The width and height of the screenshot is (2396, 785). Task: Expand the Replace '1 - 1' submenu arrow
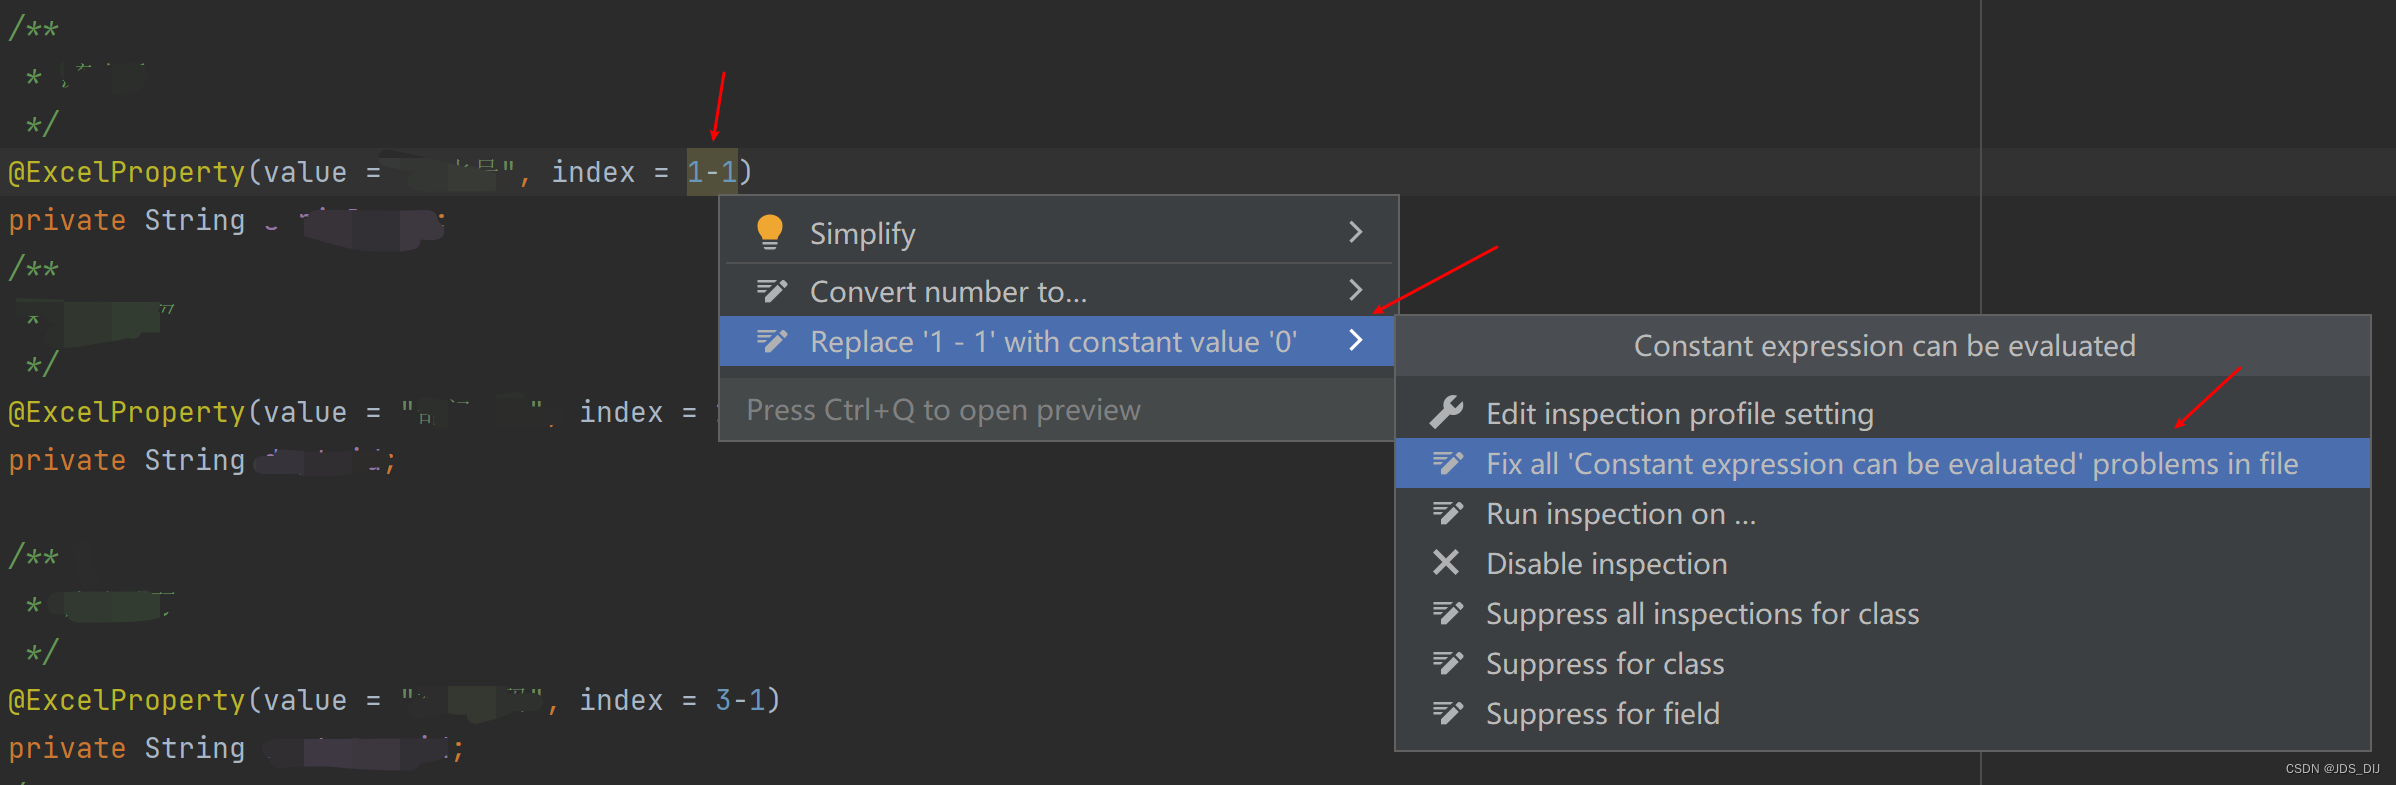pyautogui.click(x=1356, y=340)
